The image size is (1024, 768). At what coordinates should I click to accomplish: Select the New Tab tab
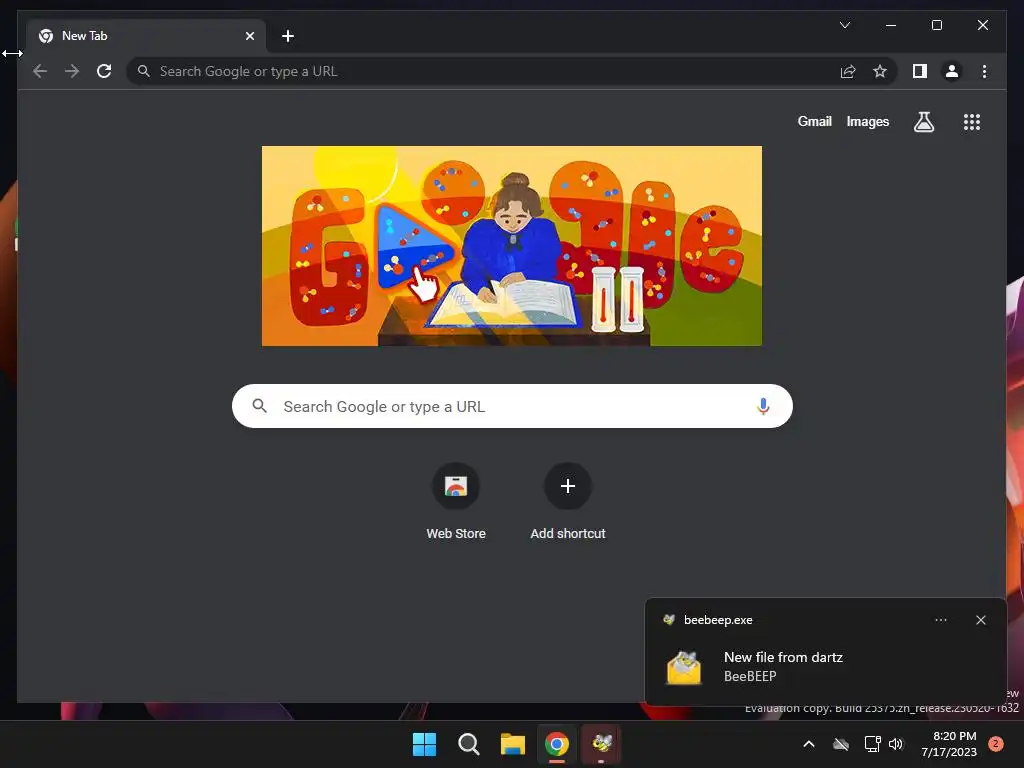(146, 36)
